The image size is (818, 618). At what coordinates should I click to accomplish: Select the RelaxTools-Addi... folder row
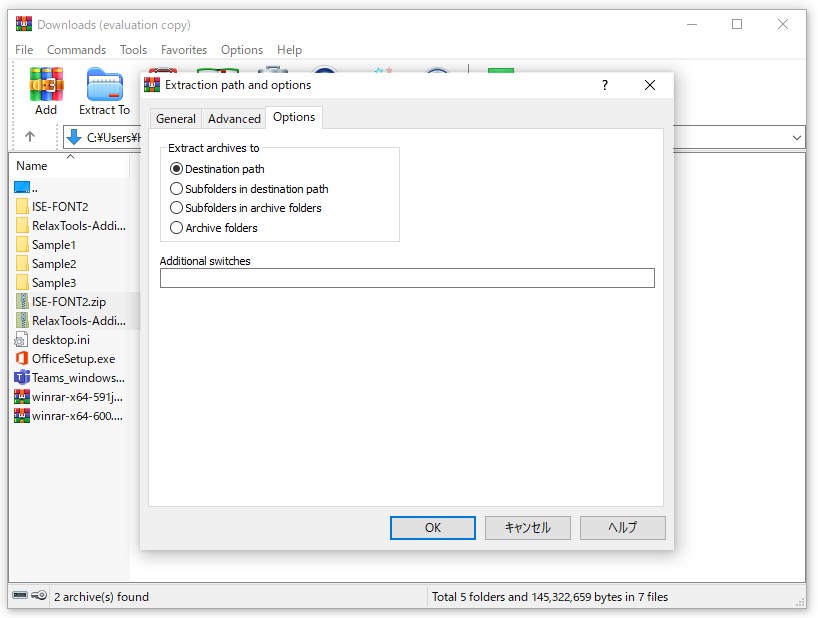pos(69,226)
